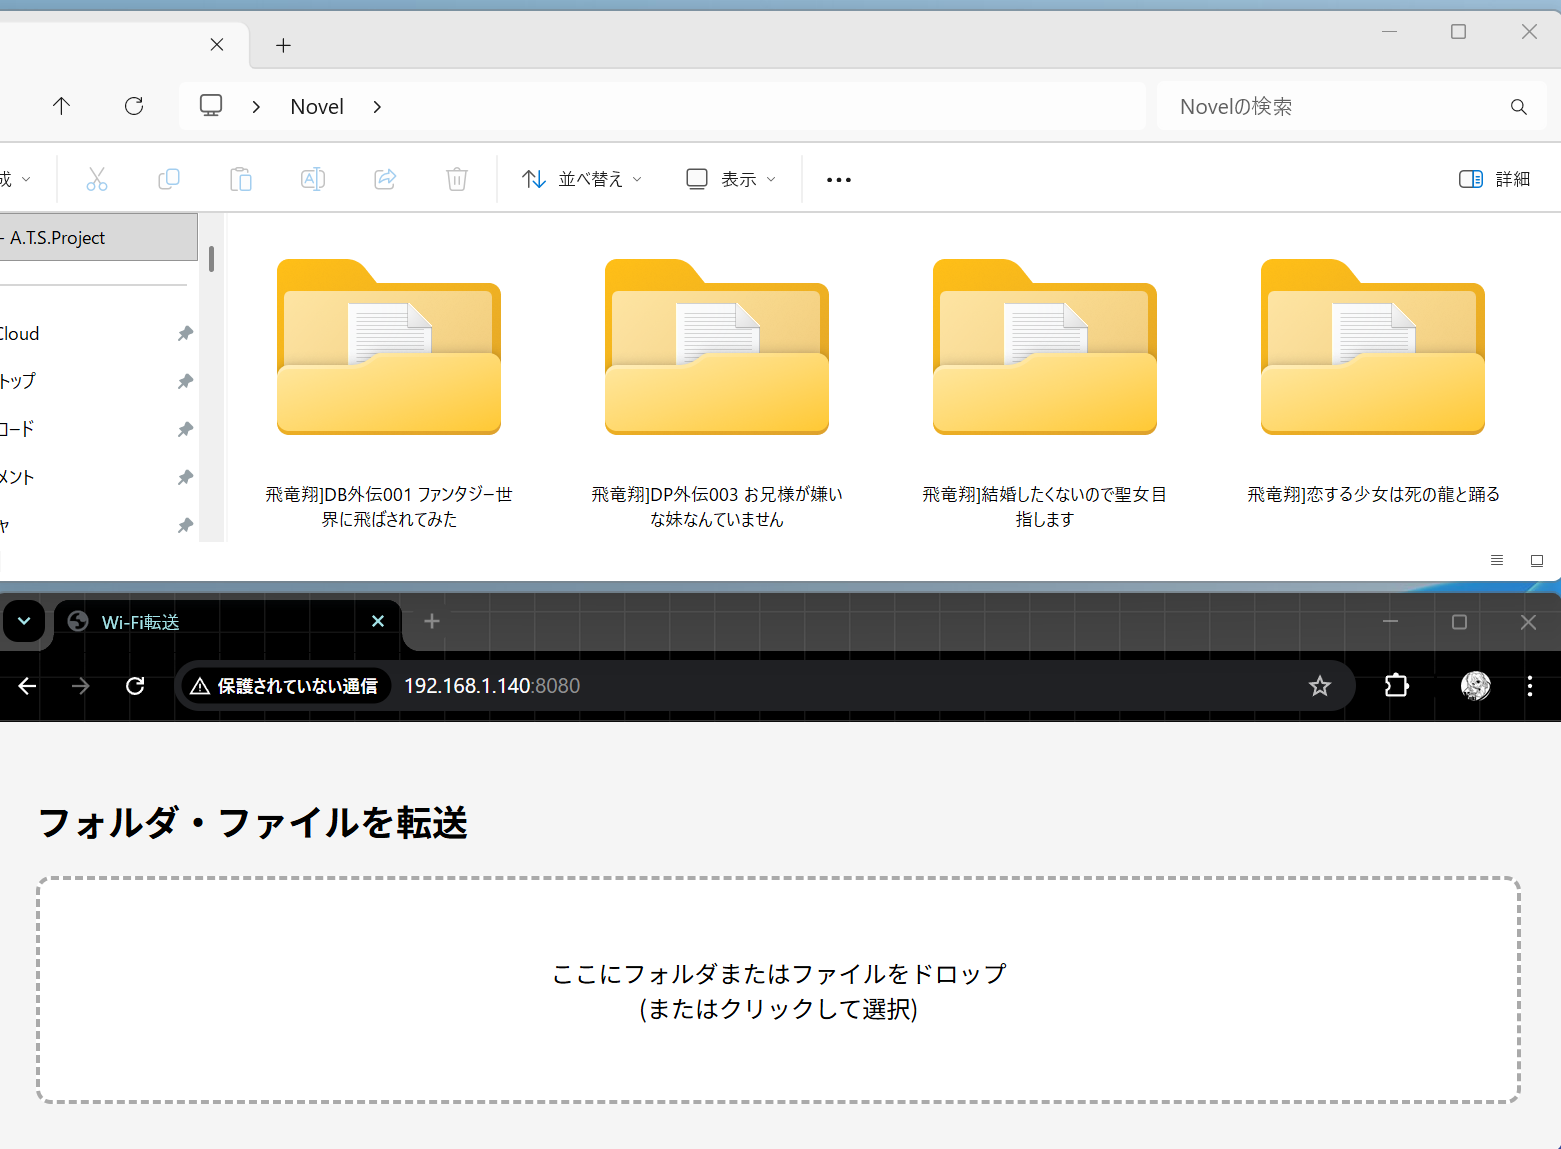Screen dimensions: 1561x1149
Task: Click the Share icon in Explorer toolbar
Action: coord(384,178)
